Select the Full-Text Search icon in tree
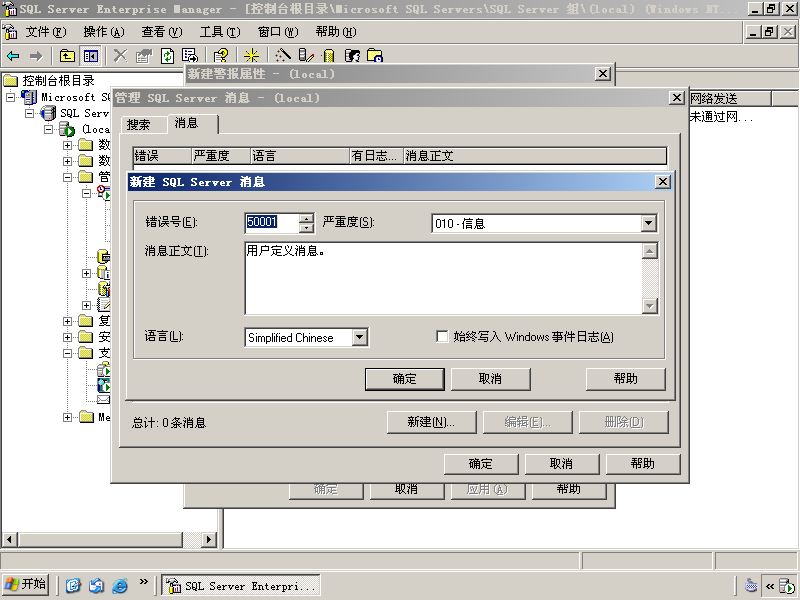800x600 pixels. (104, 385)
